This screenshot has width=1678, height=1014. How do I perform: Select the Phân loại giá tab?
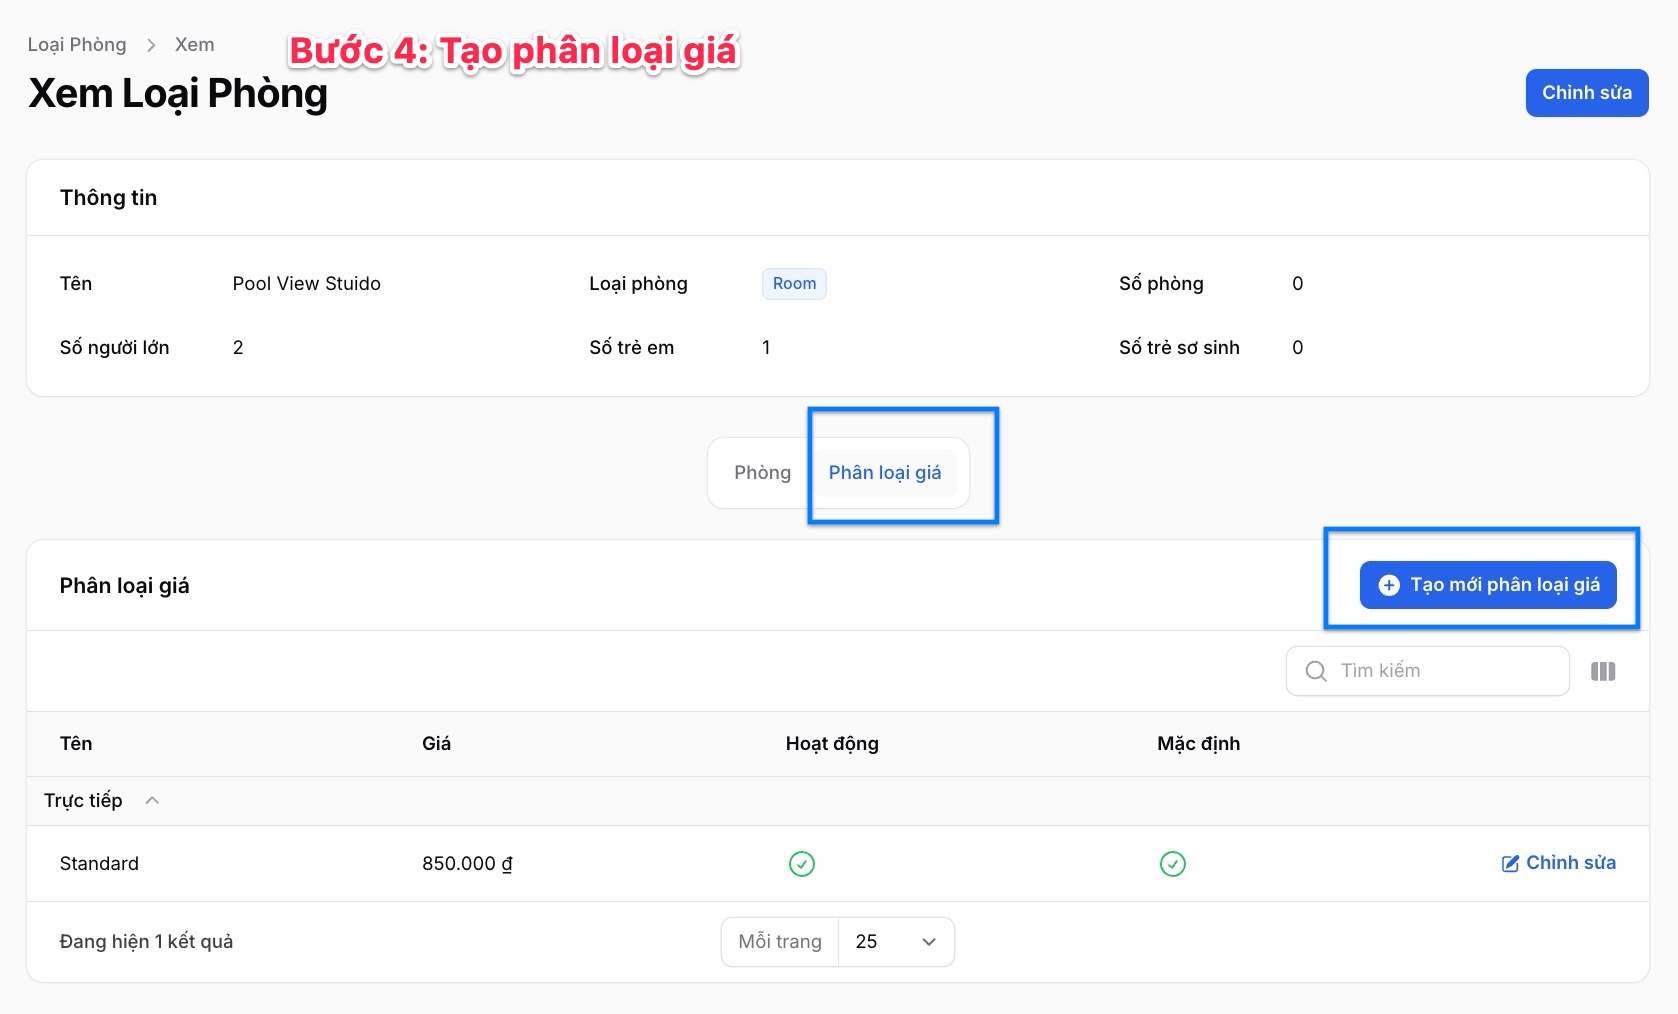click(x=885, y=472)
